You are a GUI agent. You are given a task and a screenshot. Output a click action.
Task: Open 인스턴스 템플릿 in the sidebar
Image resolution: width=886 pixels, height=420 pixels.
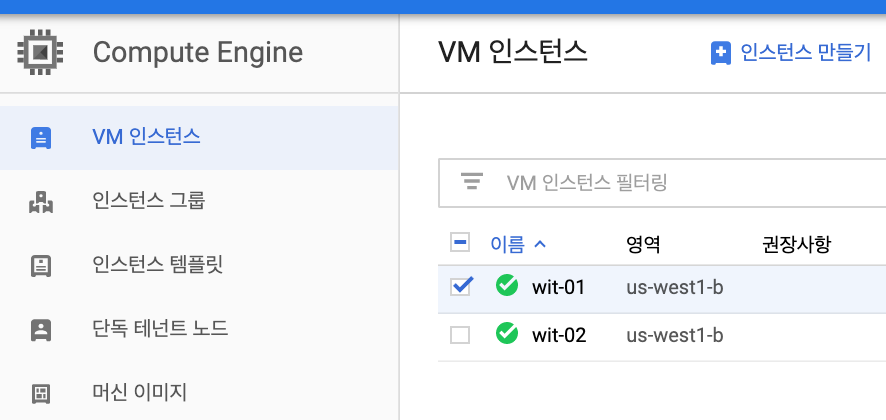point(199,265)
